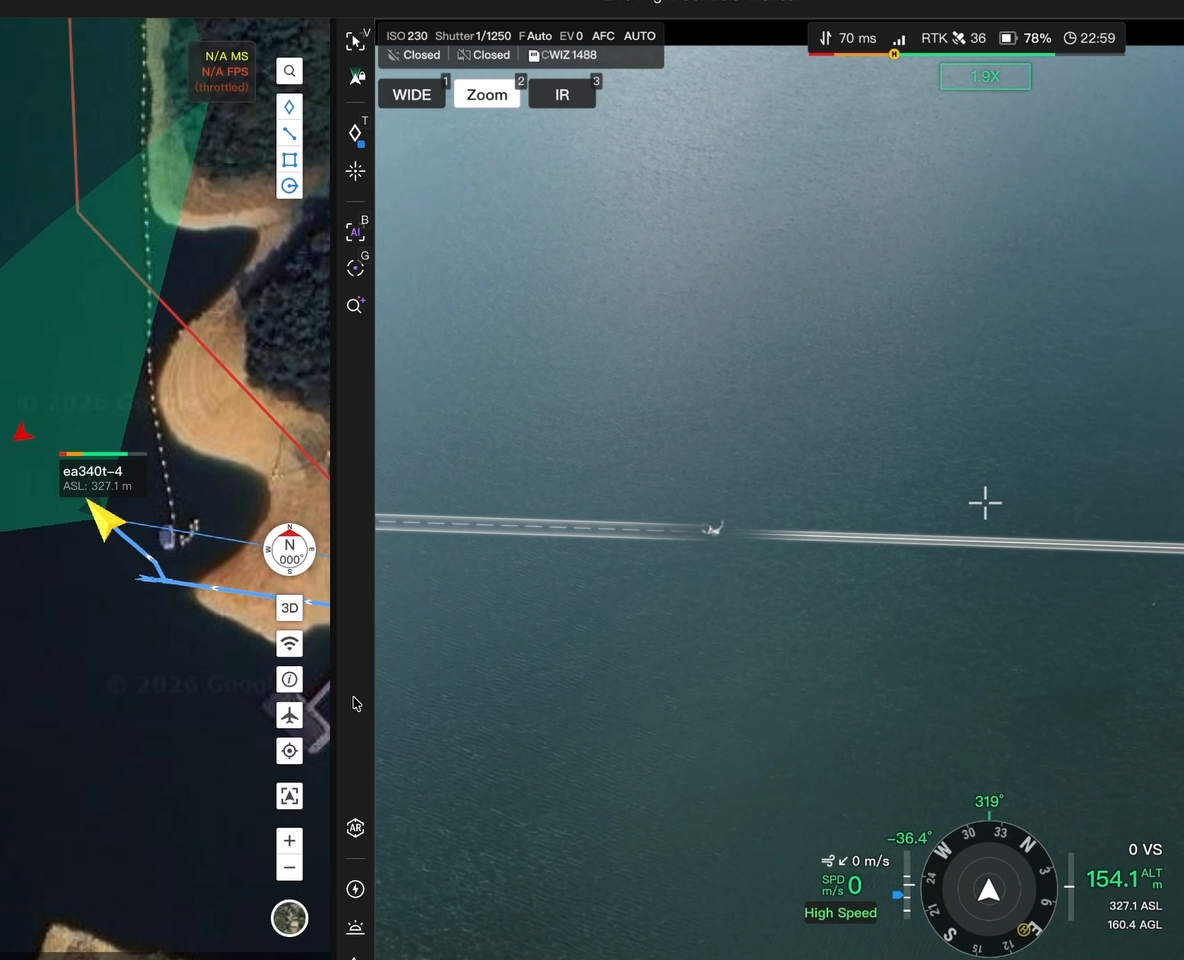Click the lightning power icon in sidebar

point(356,889)
